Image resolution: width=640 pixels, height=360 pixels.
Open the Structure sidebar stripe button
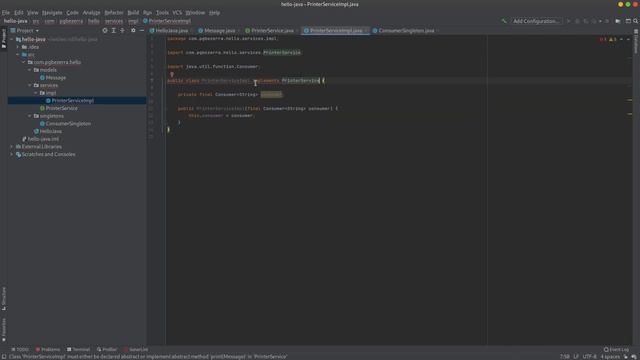coord(4,299)
